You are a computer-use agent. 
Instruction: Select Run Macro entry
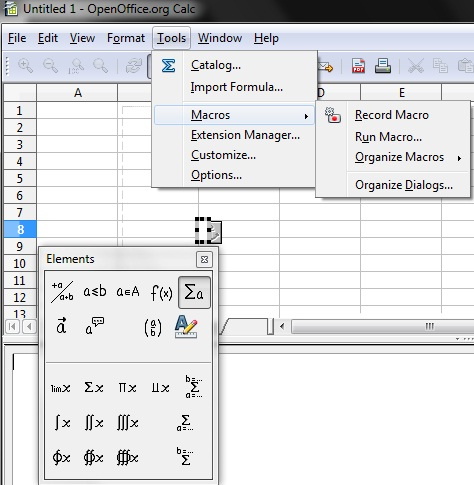pos(388,137)
